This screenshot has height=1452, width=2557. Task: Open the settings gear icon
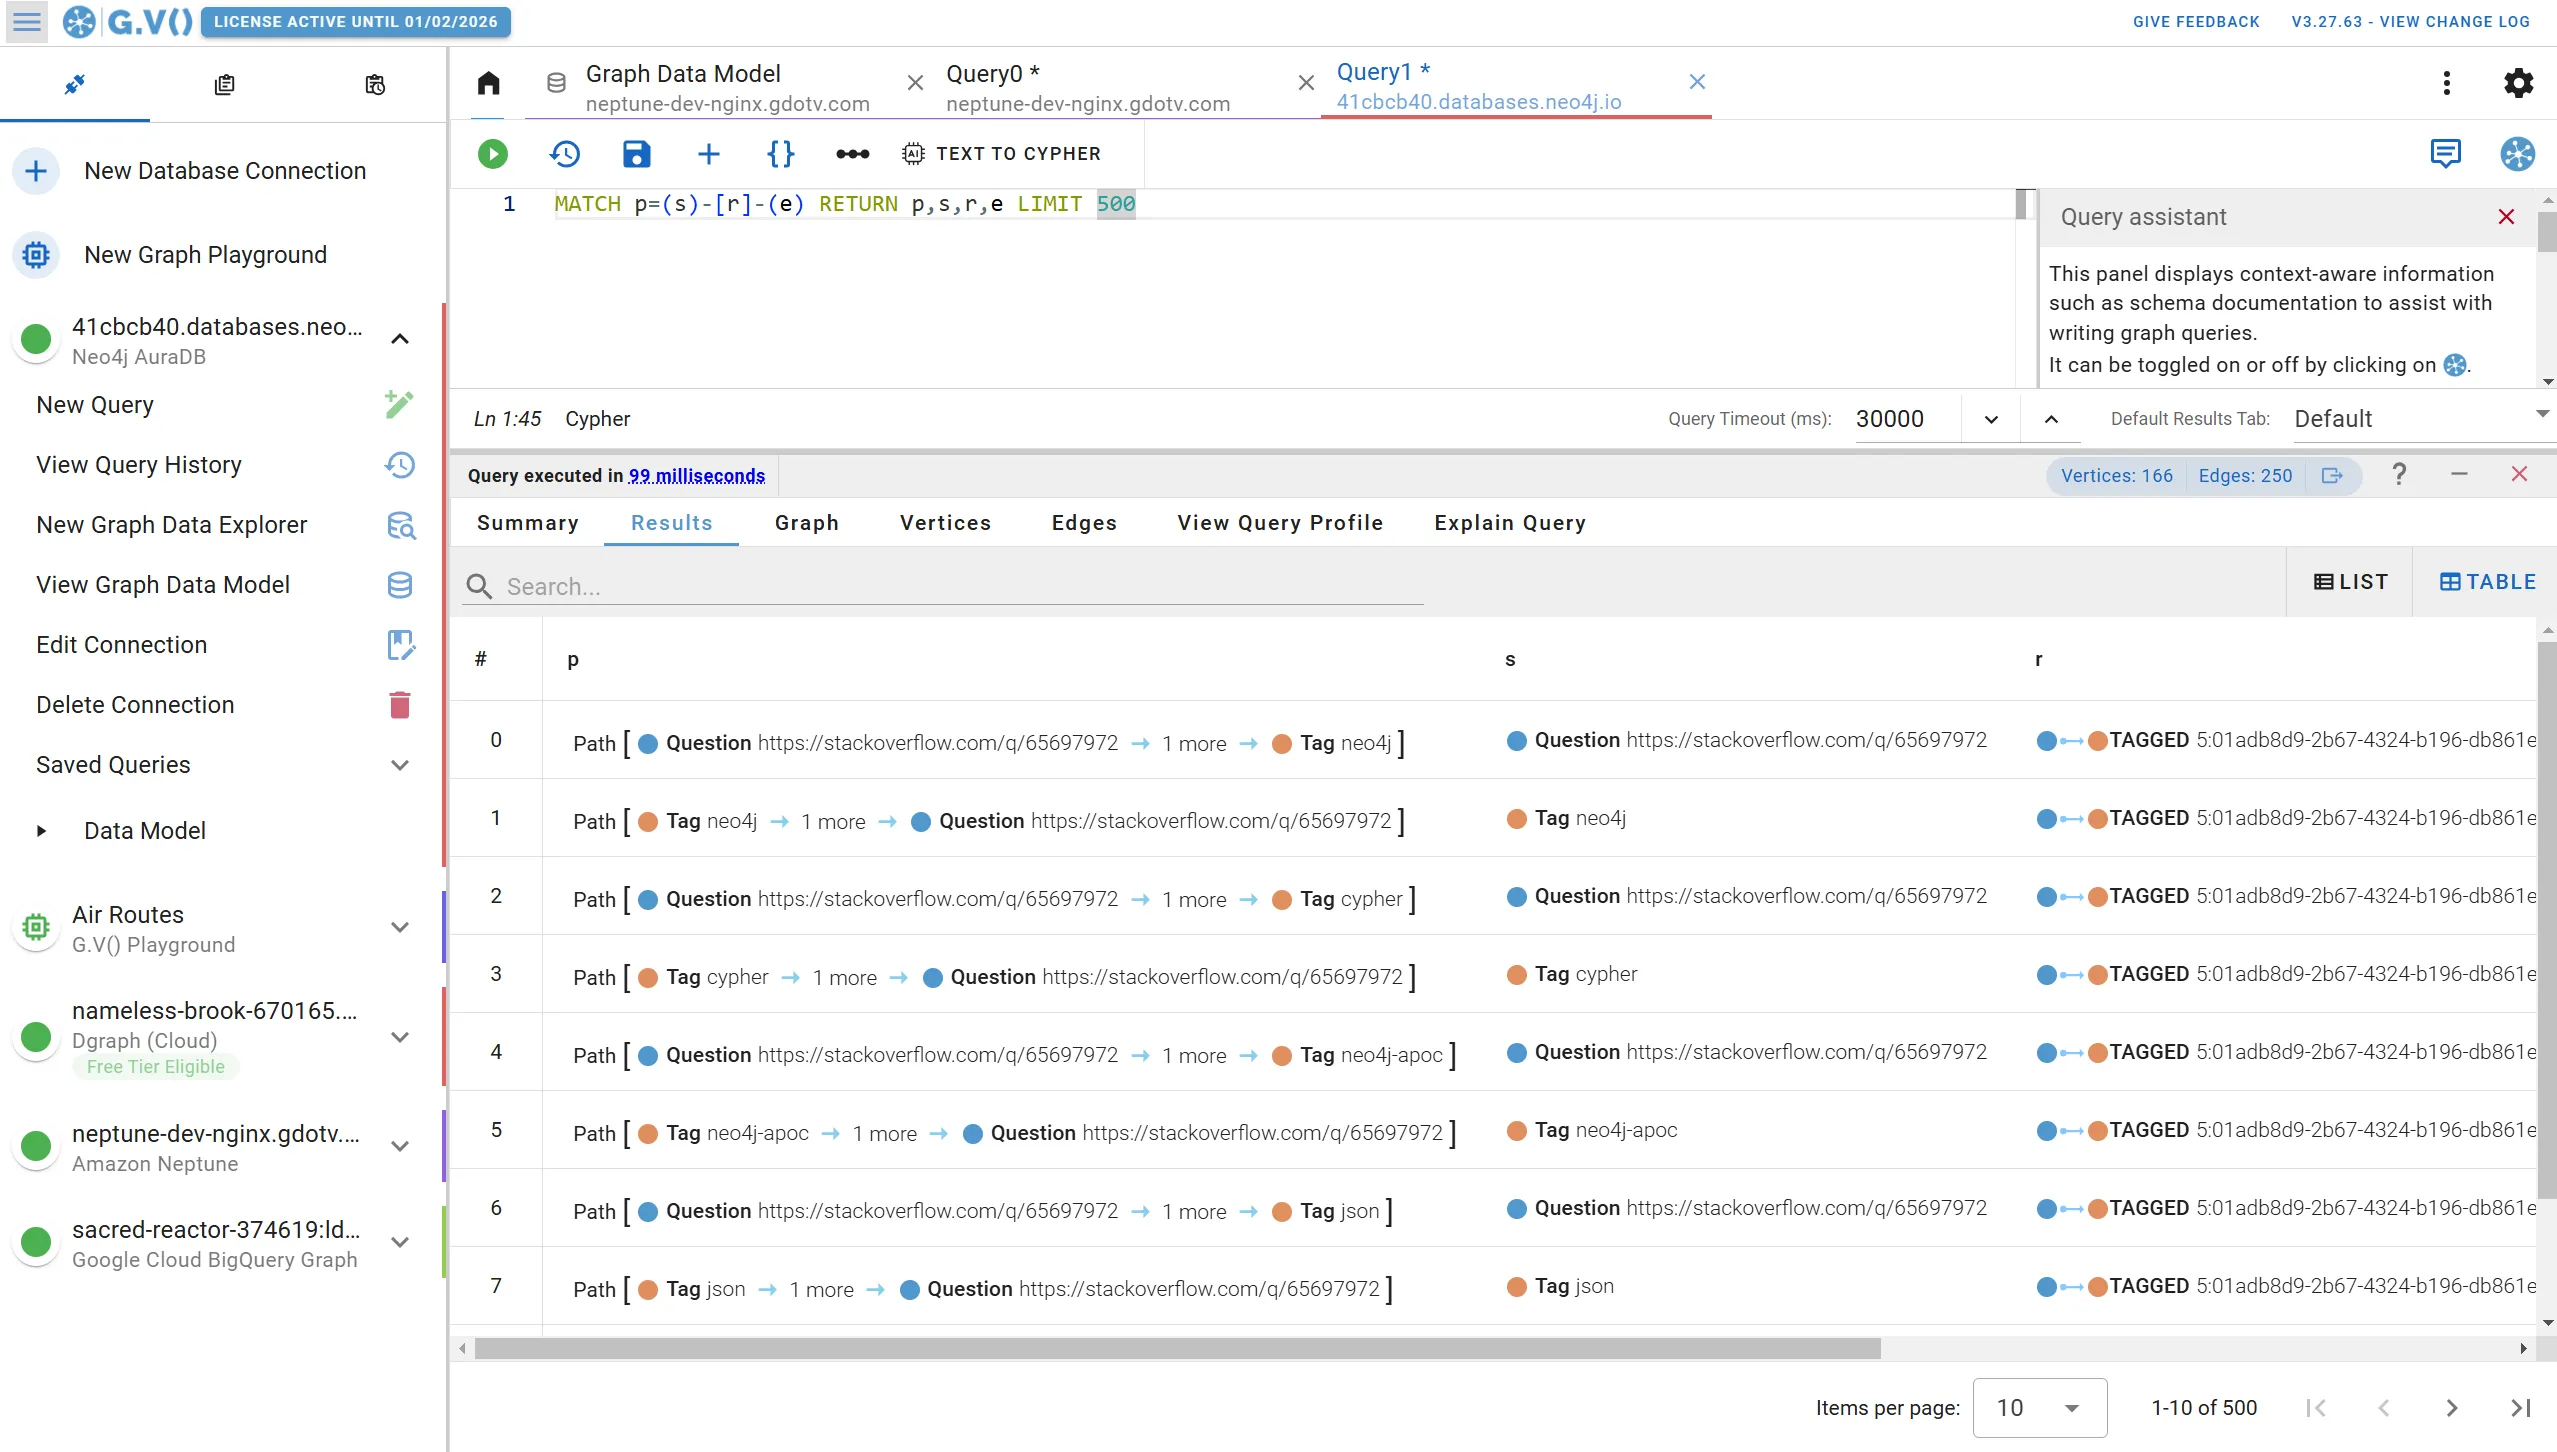point(2518,83)
